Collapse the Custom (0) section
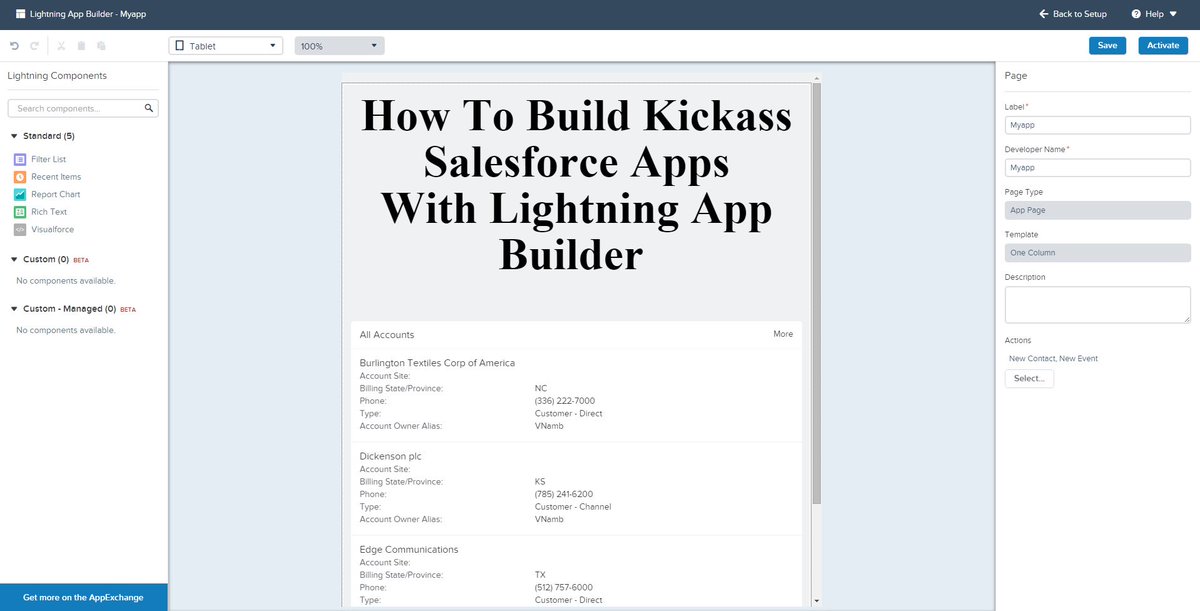Image resolution: width=1200 pixels, height=611 pixels. tap(14, 259)
